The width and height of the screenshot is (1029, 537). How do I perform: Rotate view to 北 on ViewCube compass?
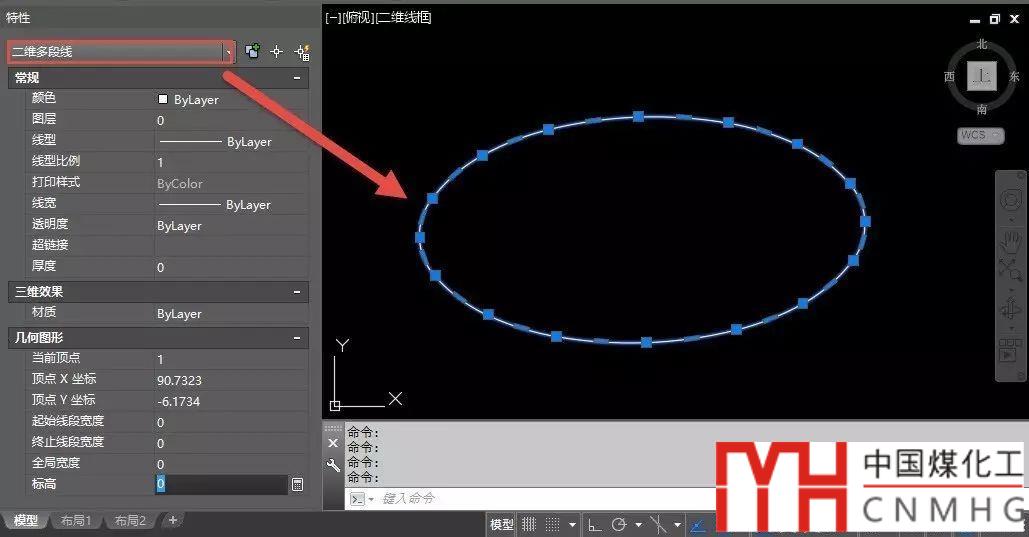tap(982, 44)
